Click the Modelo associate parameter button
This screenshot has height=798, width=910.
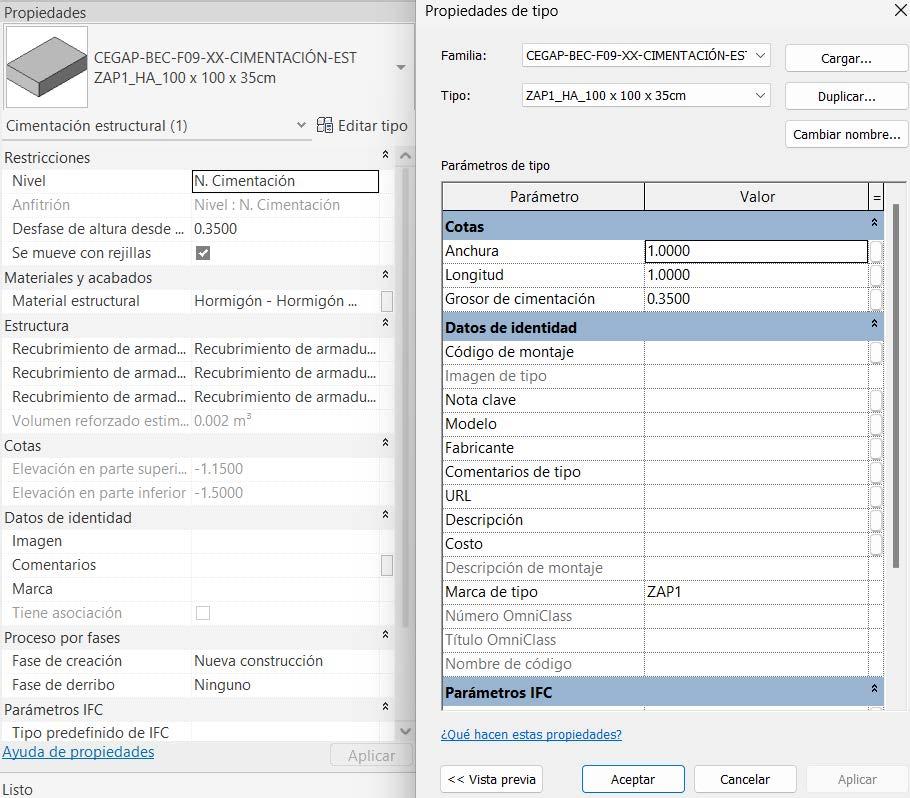876,424
